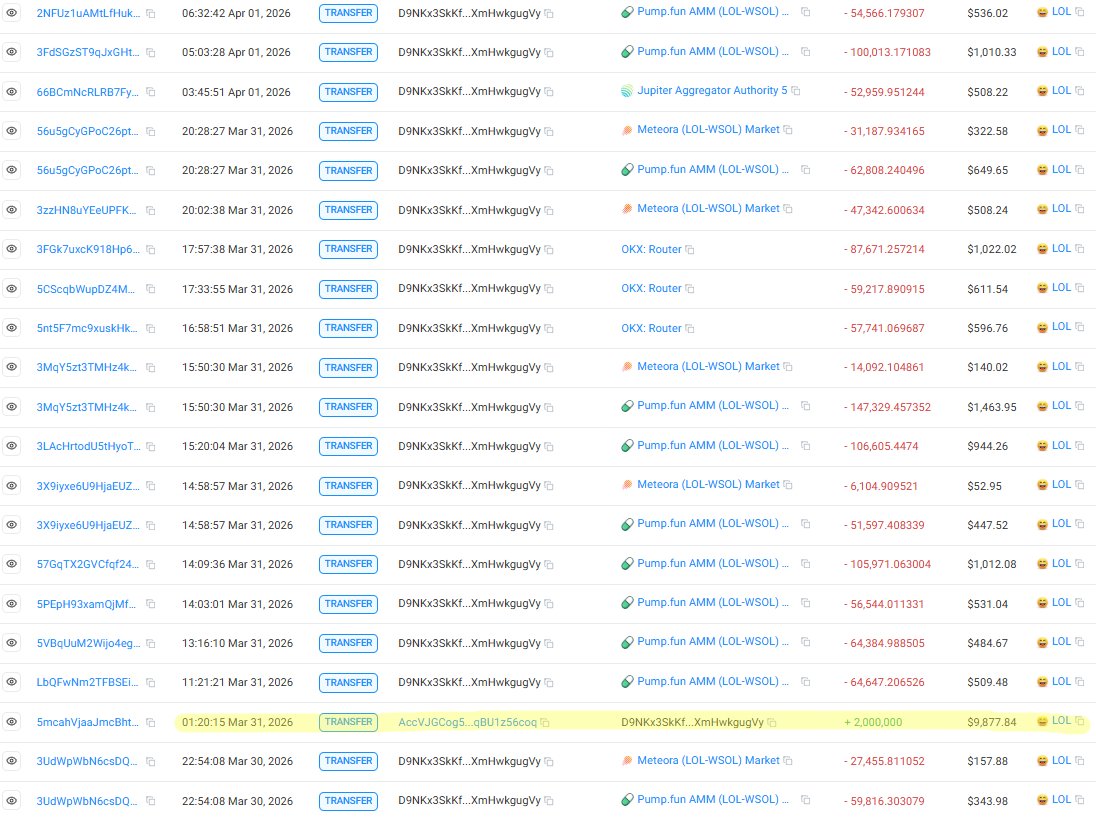
Task: Select value $1,022.02
Action: pos(992,249)
